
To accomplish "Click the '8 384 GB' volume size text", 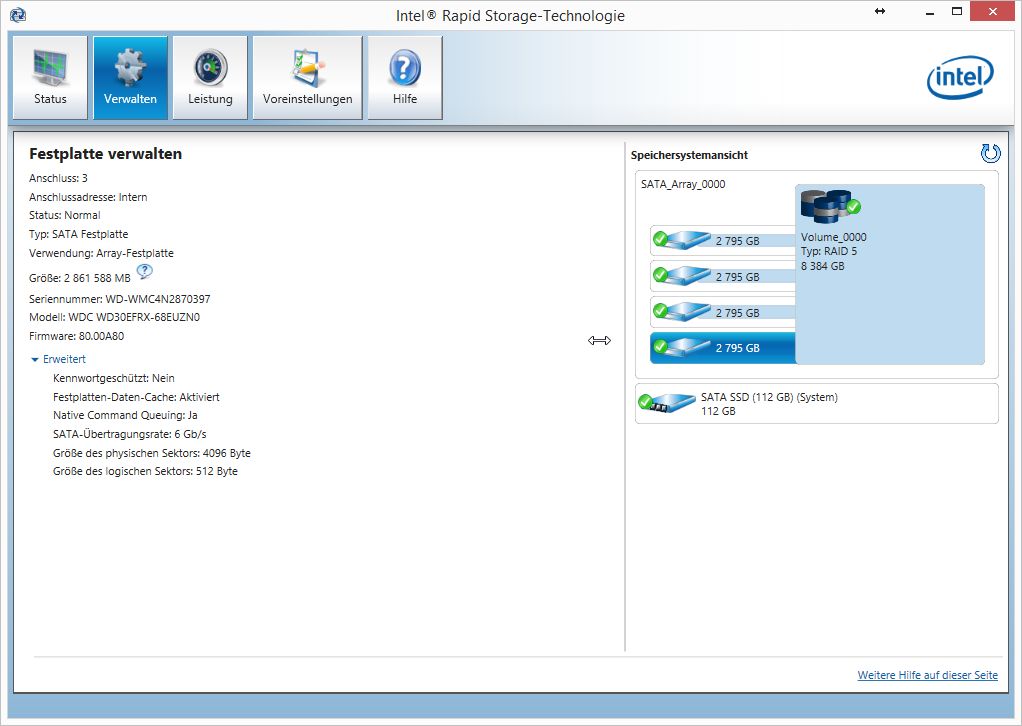I will [823, 266].
